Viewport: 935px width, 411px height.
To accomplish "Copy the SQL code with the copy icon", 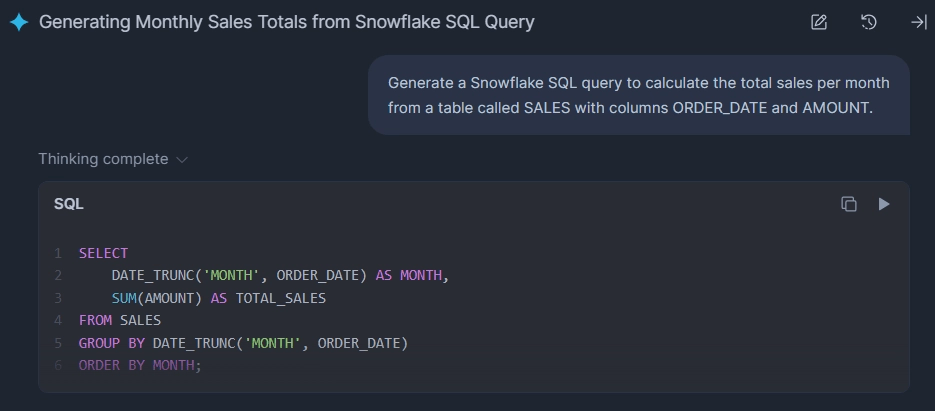I will tap(849, 204).
